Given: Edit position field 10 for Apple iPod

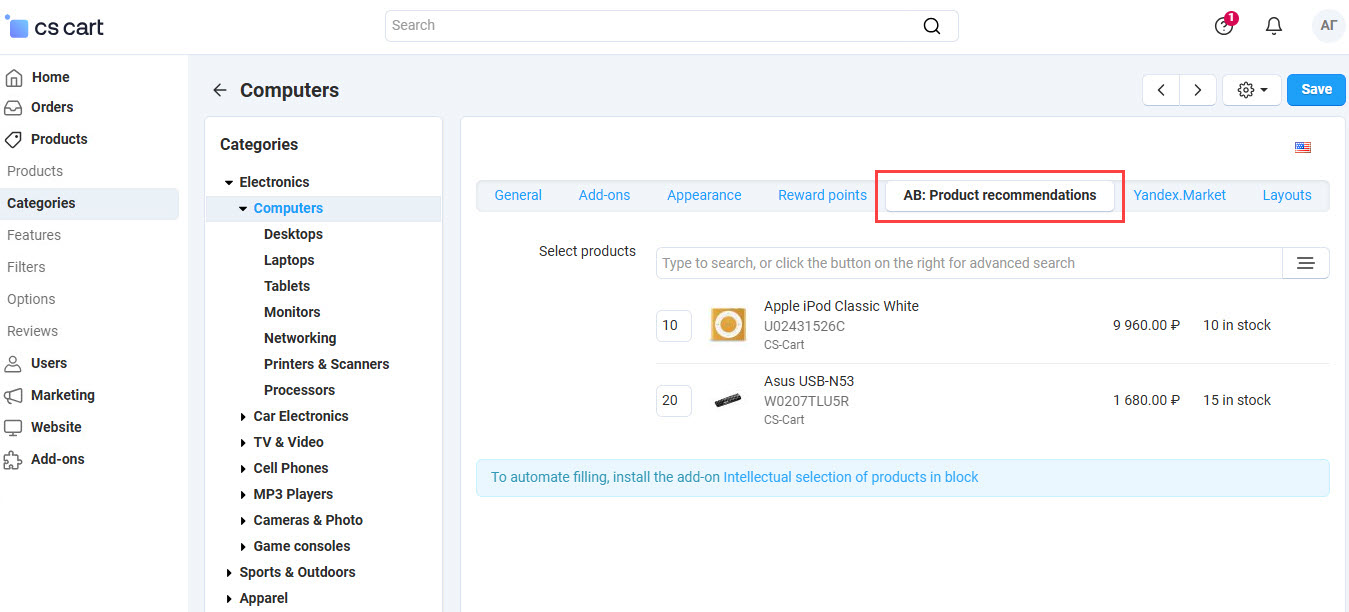Looking at the screenshot, I should tap(673, 325).
